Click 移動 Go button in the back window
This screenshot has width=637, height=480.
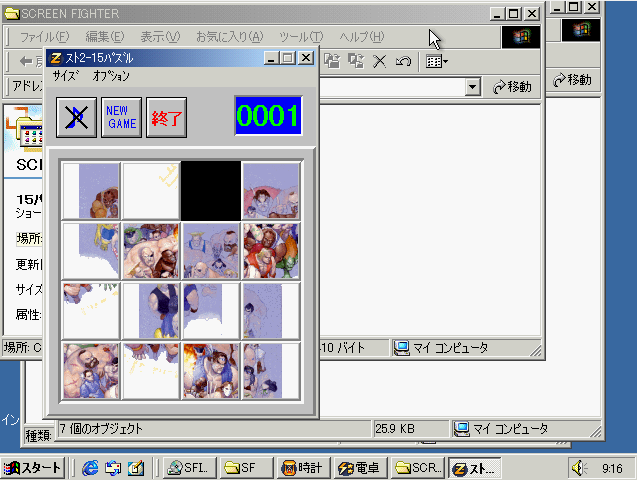572,80
